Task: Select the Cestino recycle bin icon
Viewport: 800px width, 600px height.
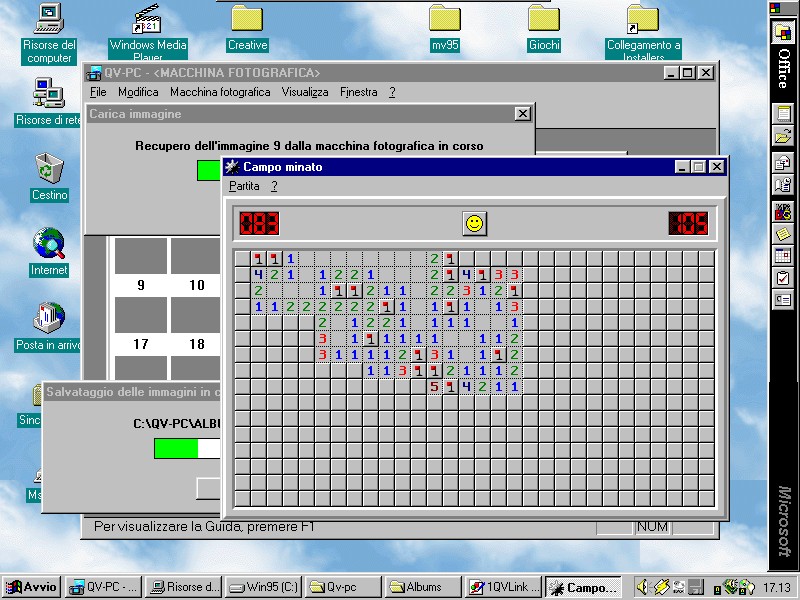Action: tap(49, 177)
